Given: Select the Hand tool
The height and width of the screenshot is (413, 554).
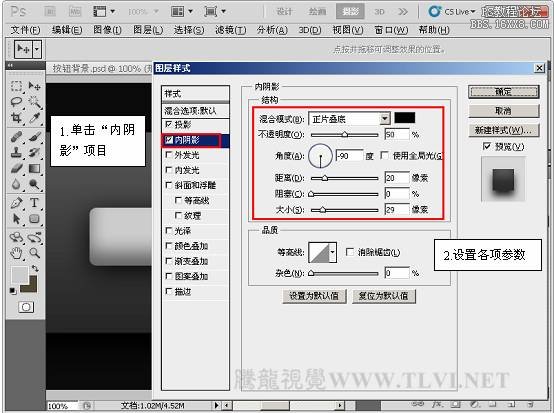Looking at the screenshot, I should click(16, 253).
